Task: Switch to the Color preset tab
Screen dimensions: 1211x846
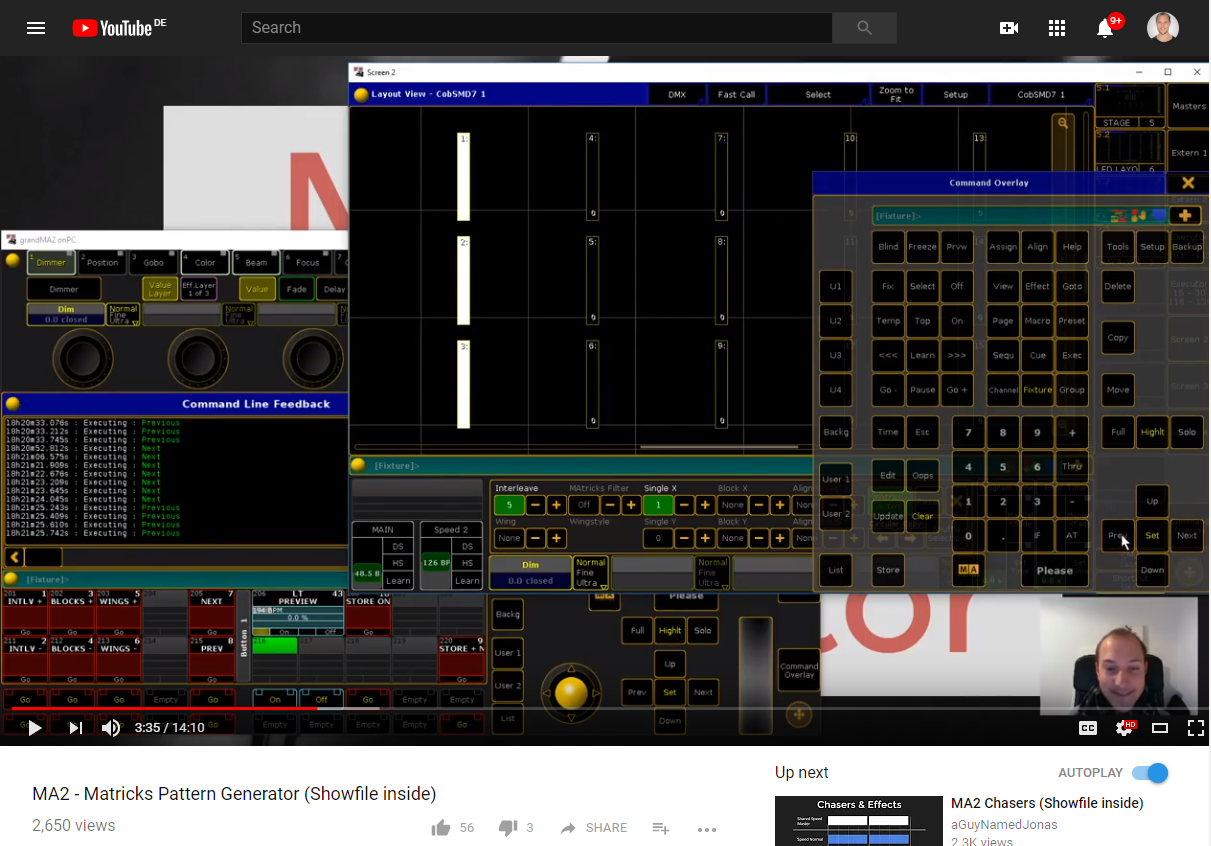Action: [x=205, y=263]
